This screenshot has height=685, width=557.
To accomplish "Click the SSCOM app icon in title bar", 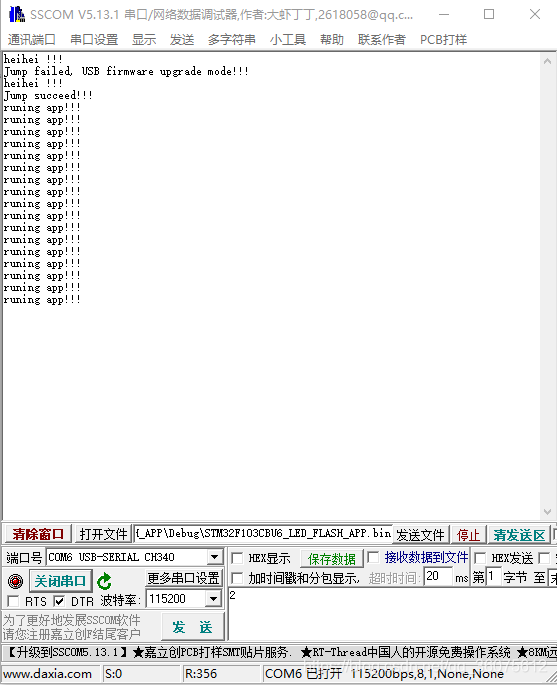I will [17, 14].
